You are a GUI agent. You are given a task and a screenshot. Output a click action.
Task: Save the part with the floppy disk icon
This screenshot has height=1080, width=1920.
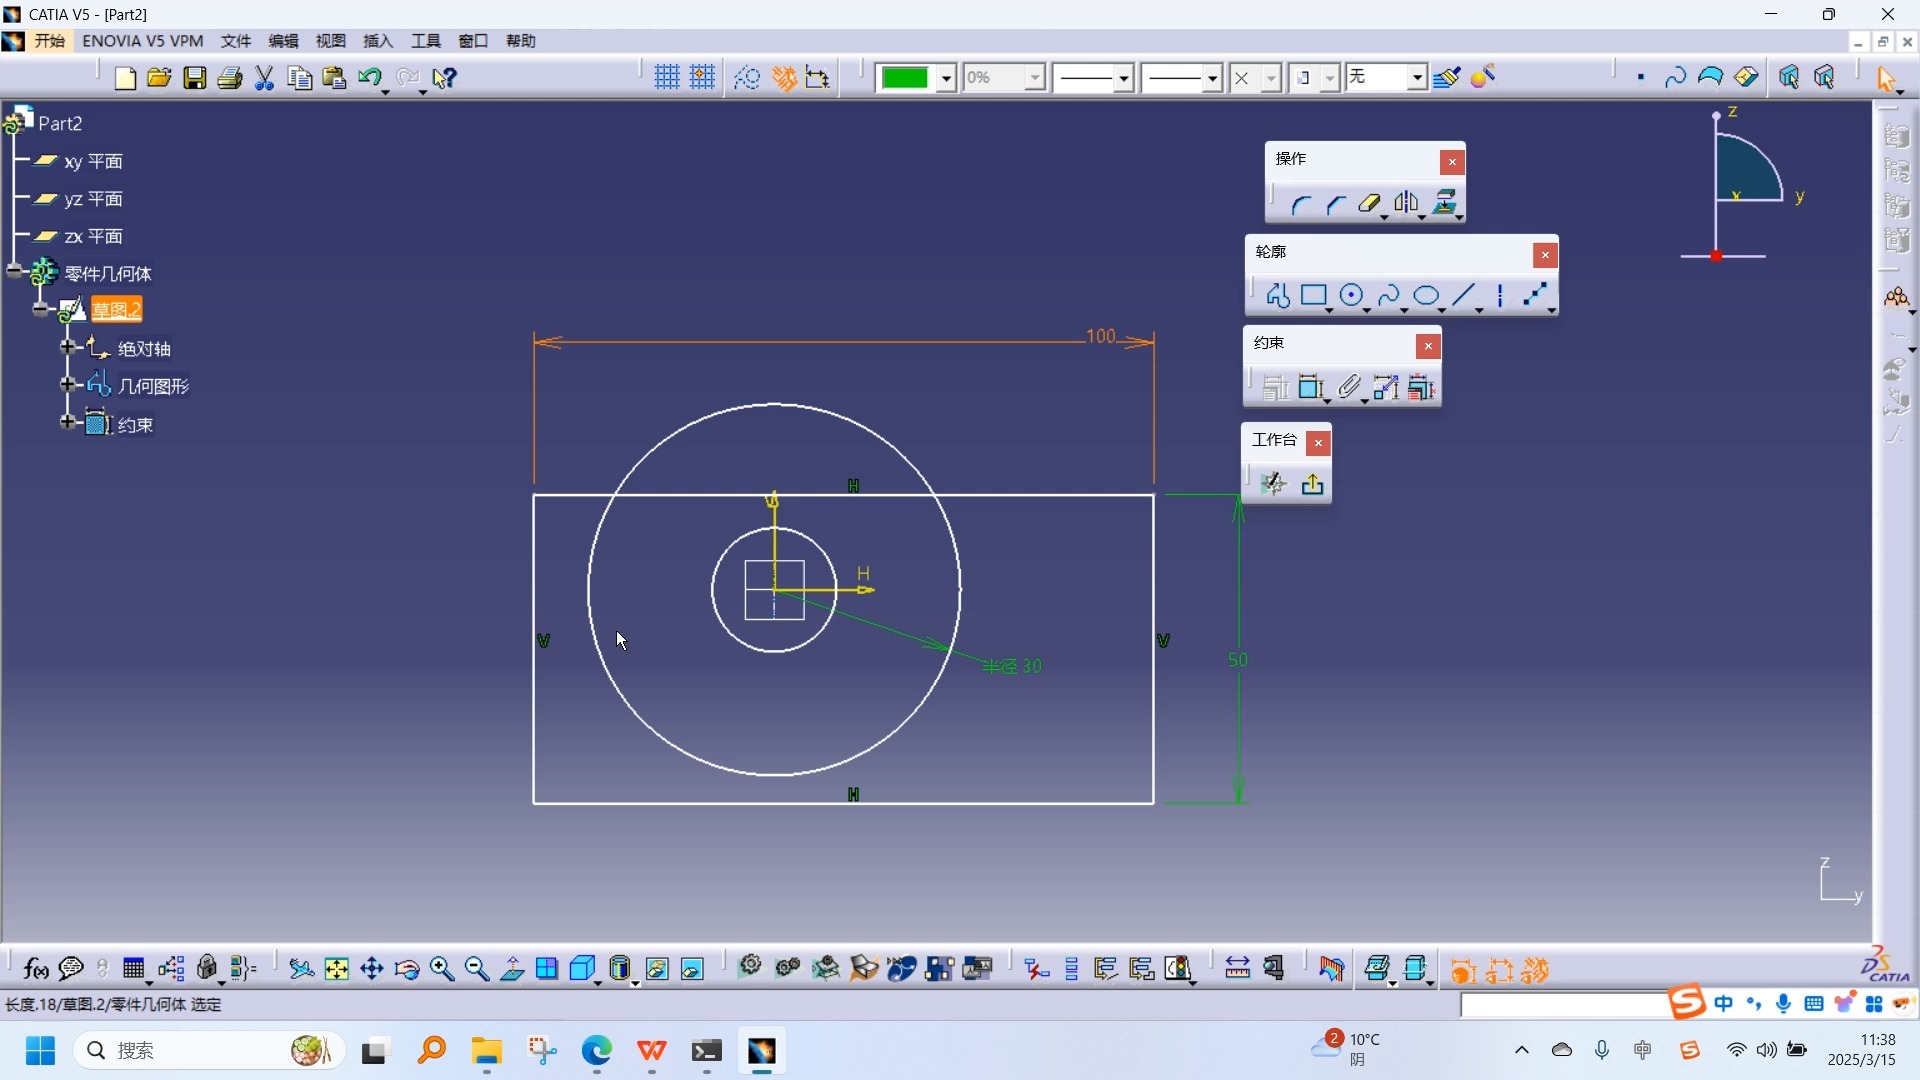click(195, 78)
